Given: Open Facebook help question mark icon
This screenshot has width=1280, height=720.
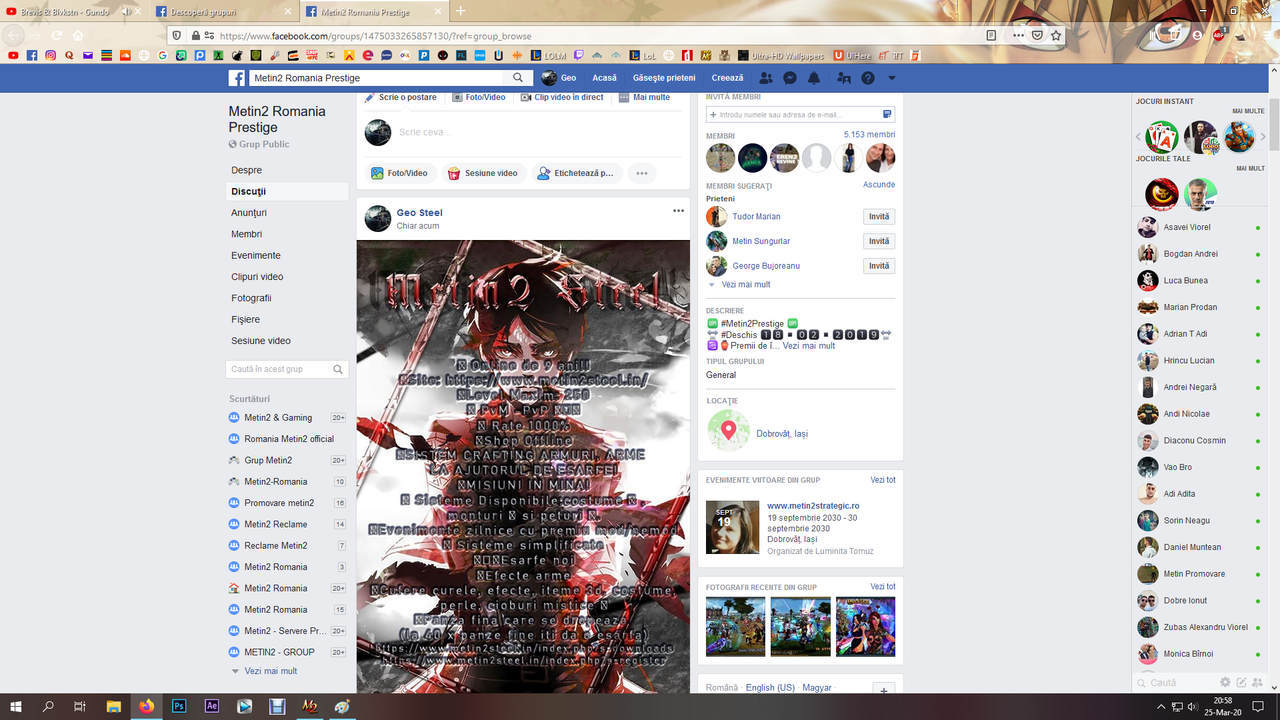Looking at the screenshot, I should pyautogui.click(x=868, y=78).
